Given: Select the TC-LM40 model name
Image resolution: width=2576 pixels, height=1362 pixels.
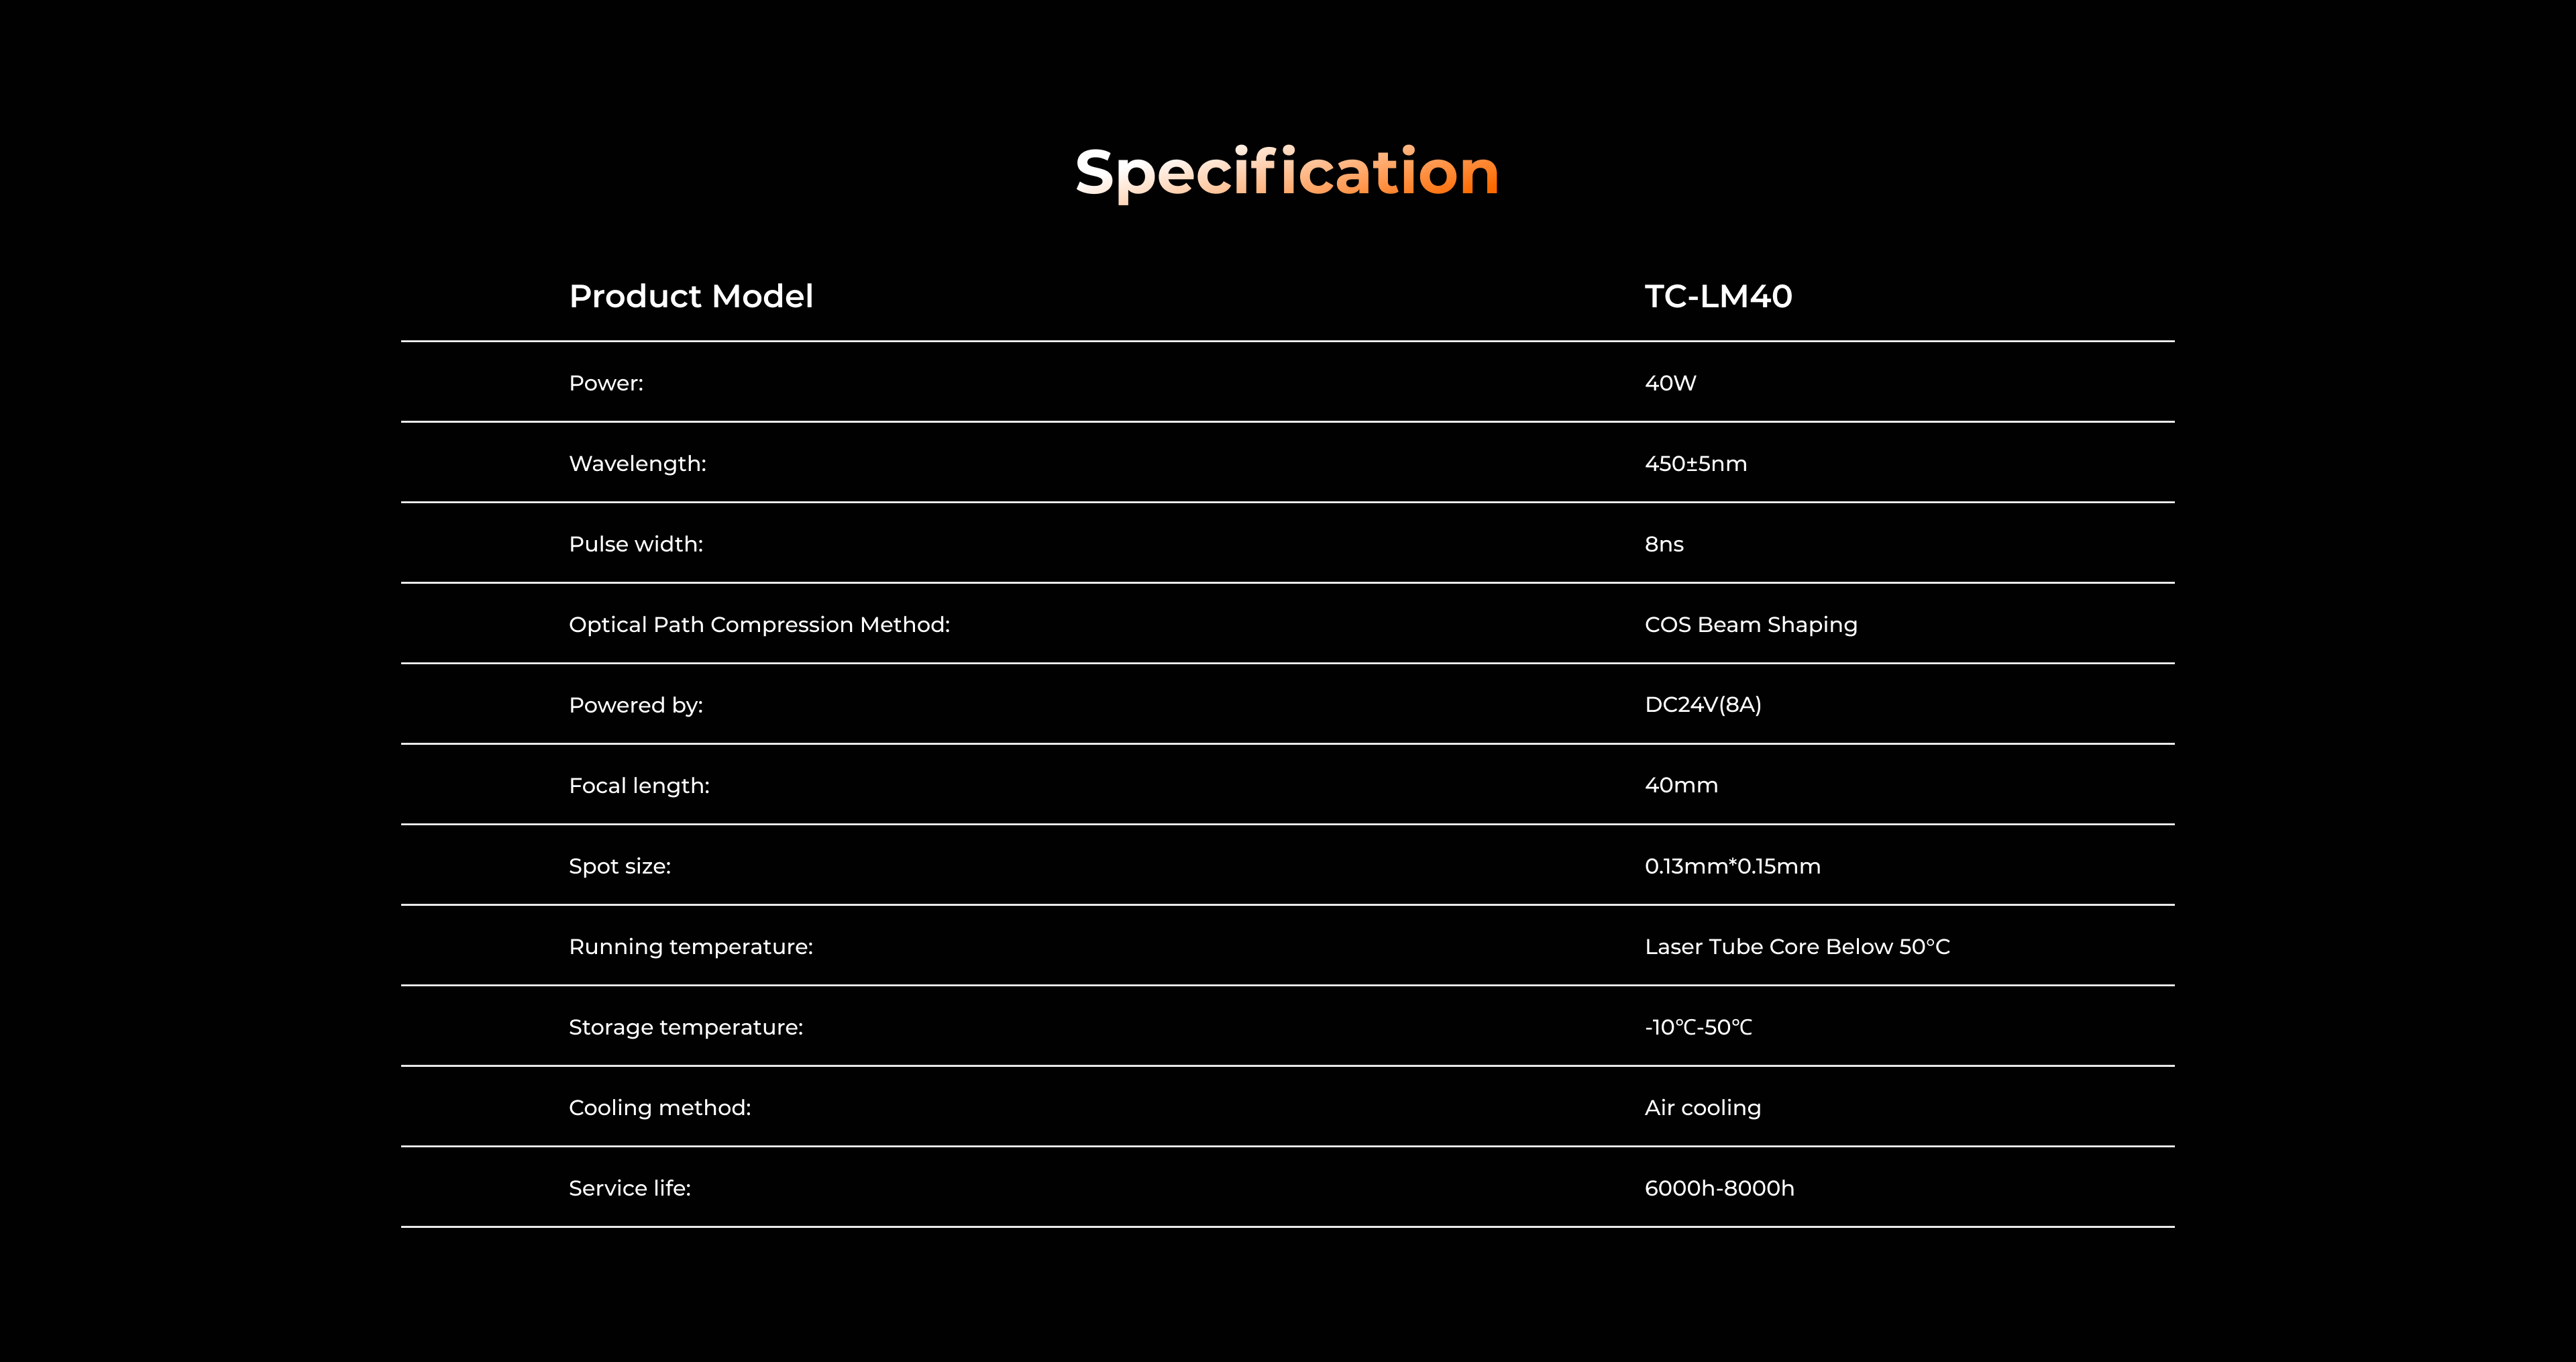Looking at the screenshot, I should click(1718, 296).
